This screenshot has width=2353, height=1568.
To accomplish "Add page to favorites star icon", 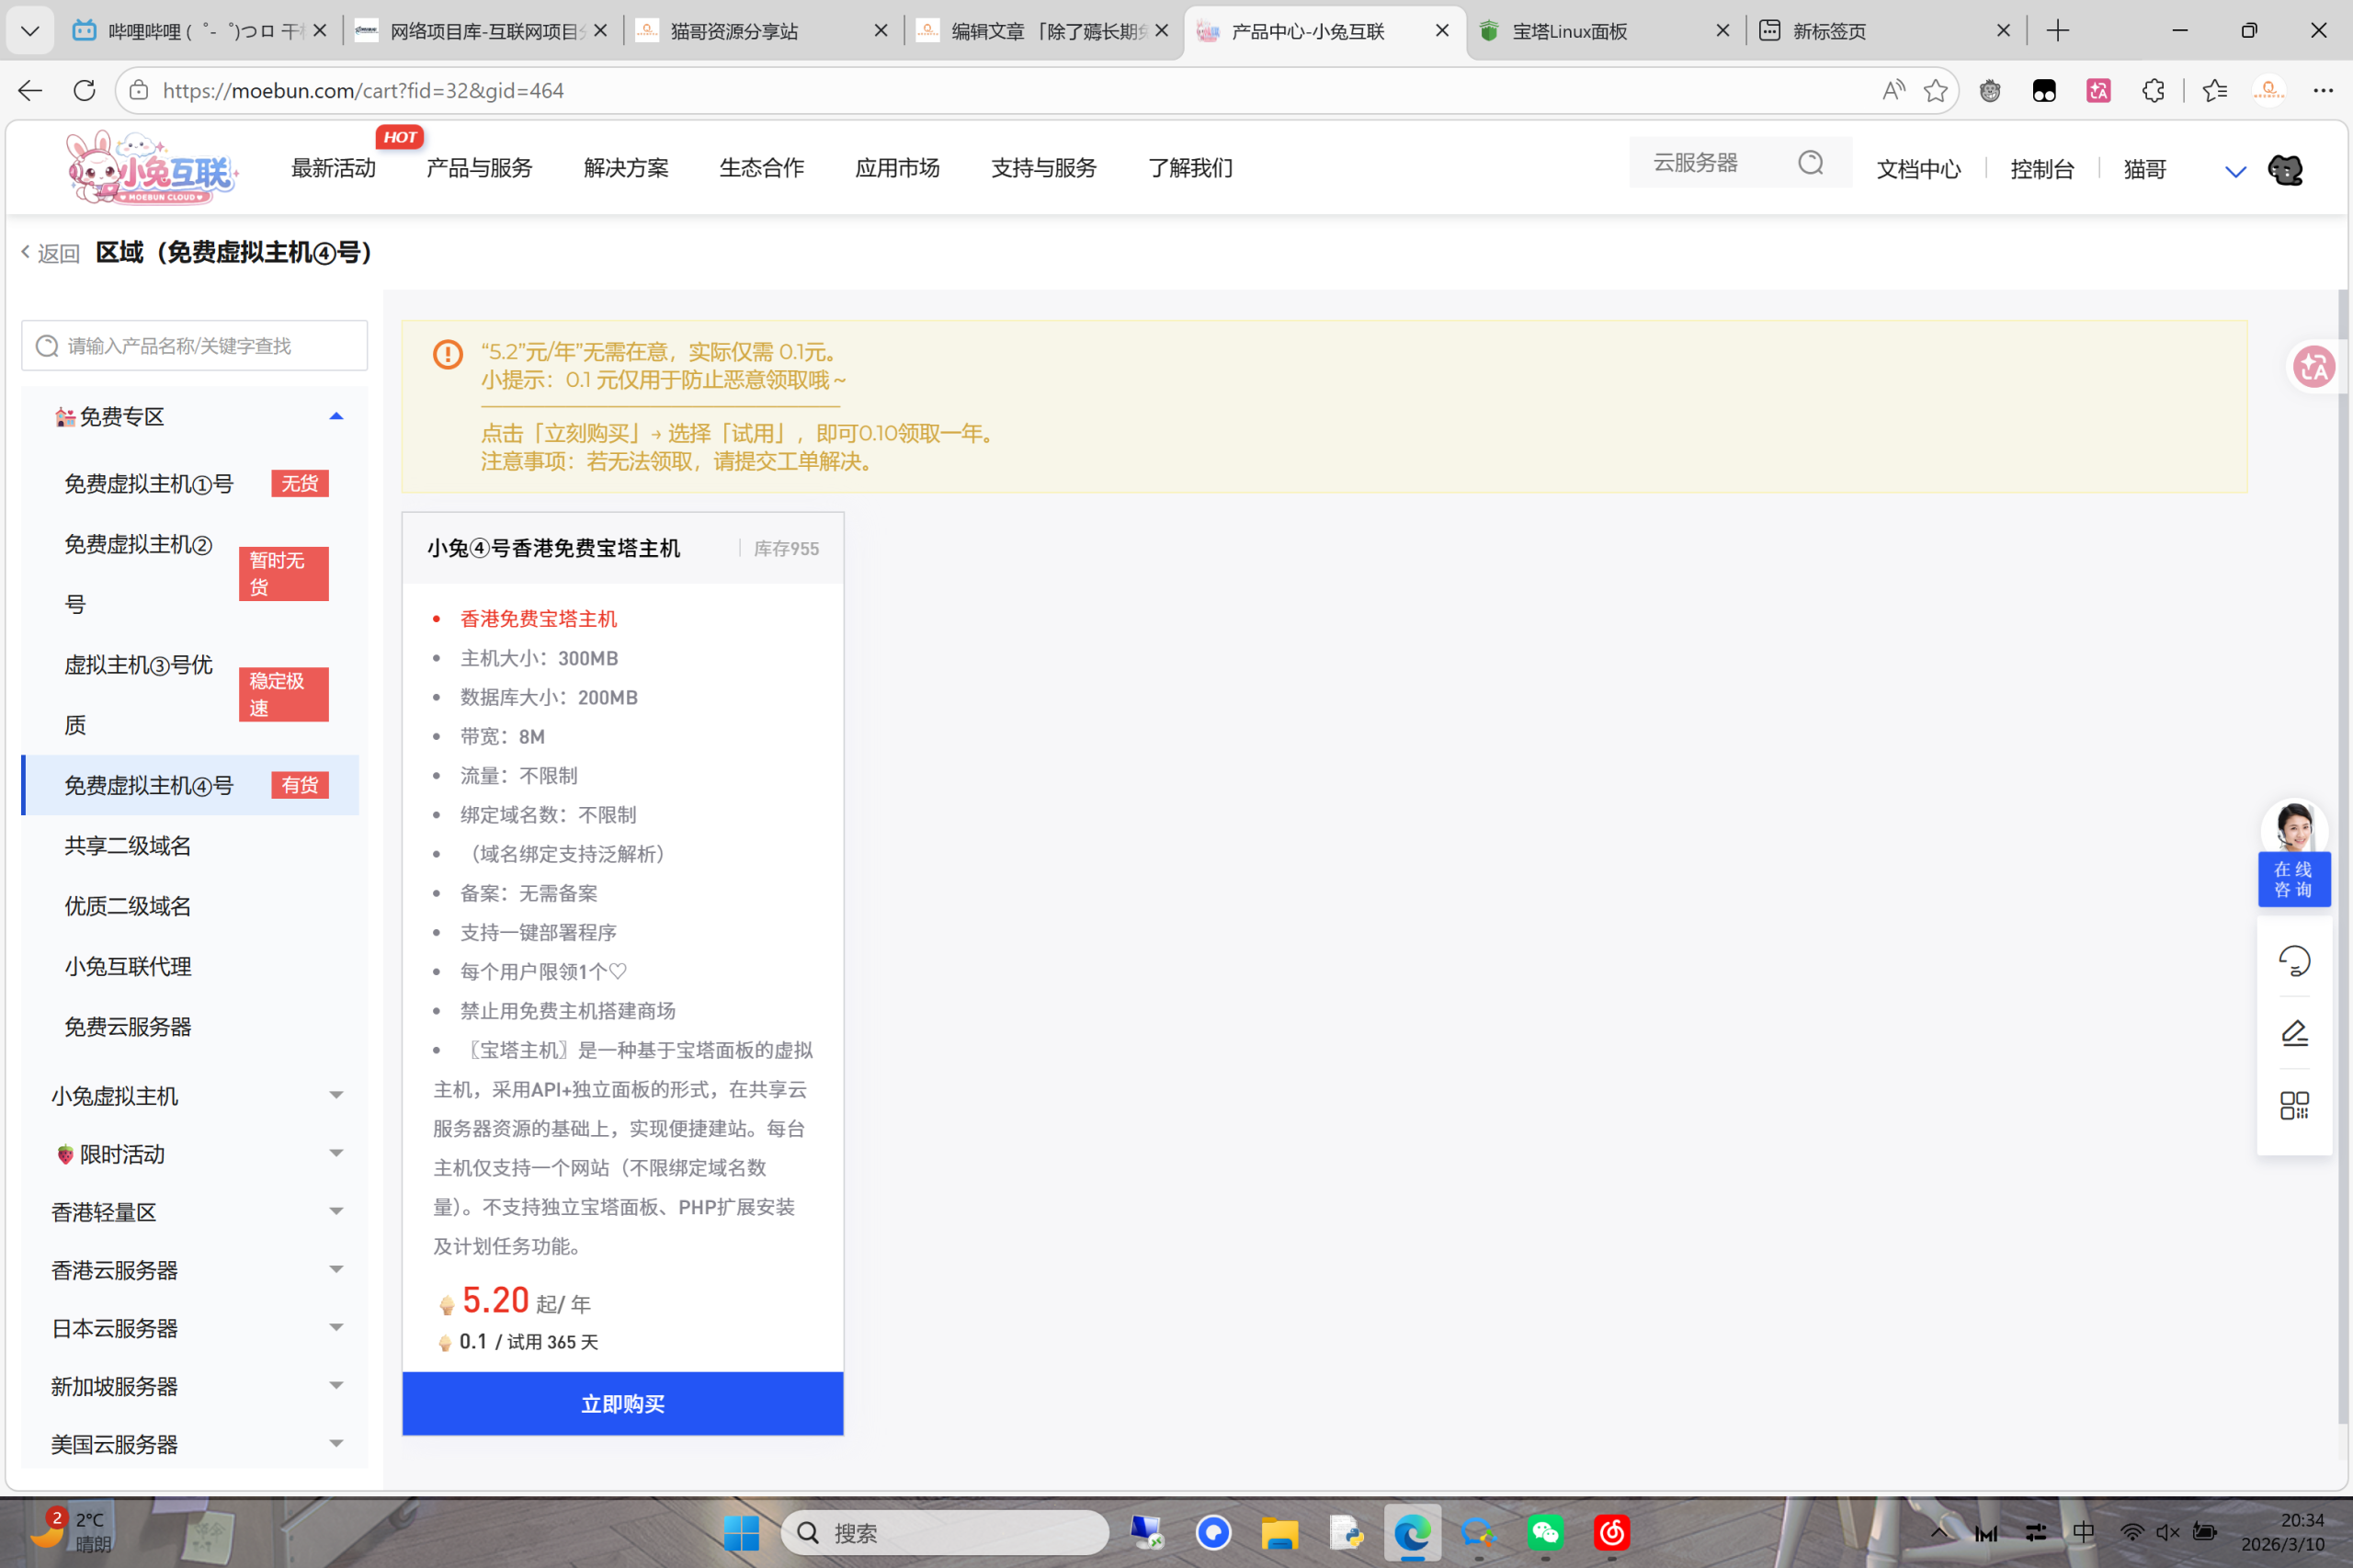I will tap(1936, 91).
